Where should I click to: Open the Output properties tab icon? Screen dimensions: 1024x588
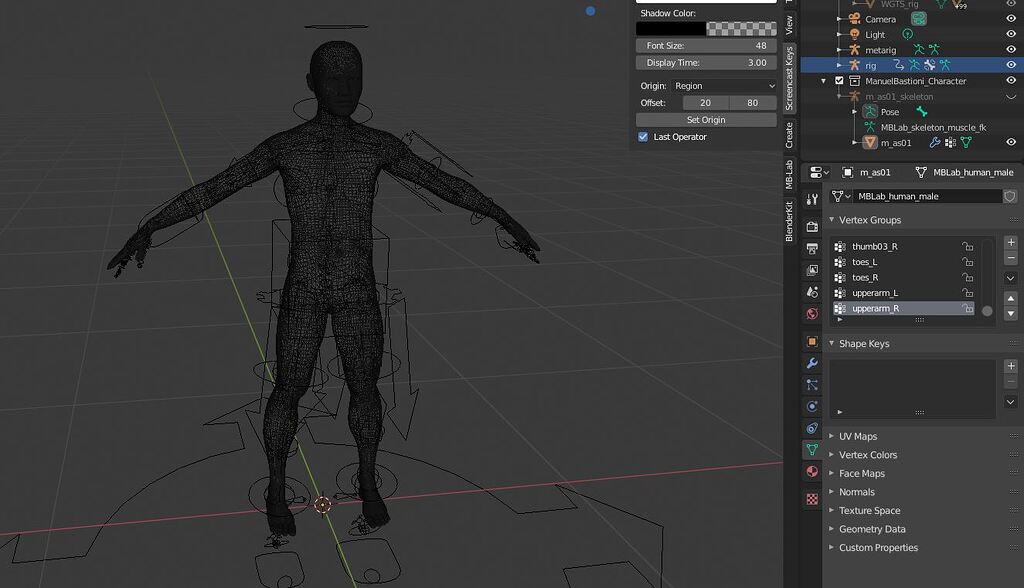click(812, 248)
